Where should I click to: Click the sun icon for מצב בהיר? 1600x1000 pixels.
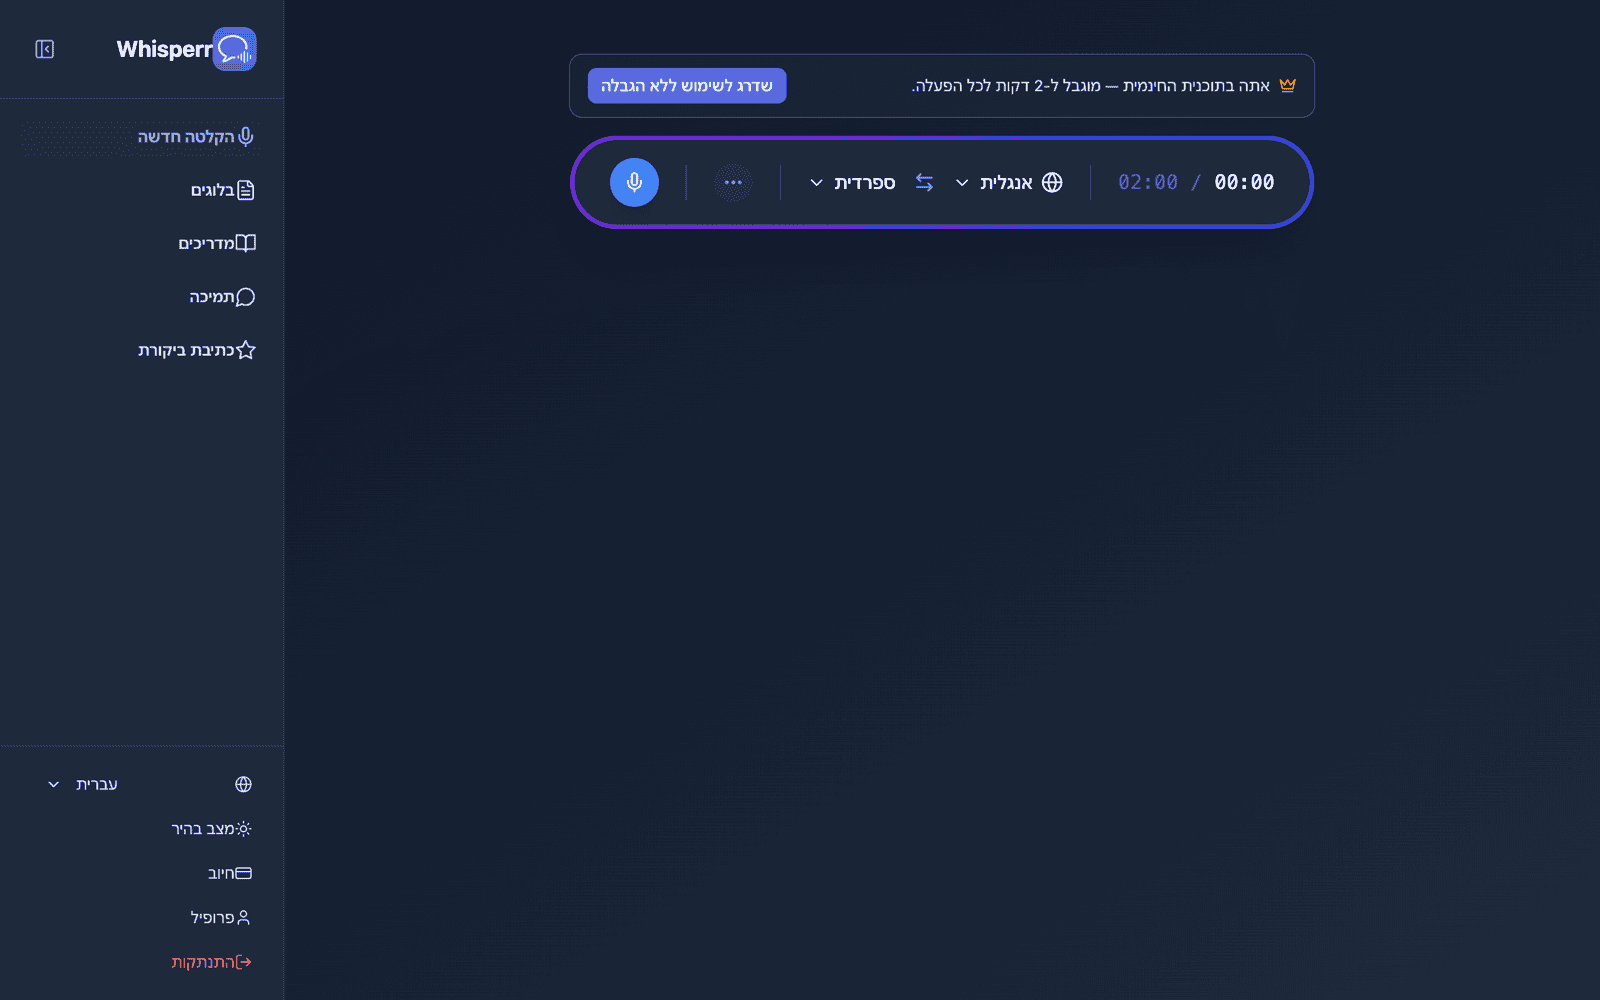point(243,829)
